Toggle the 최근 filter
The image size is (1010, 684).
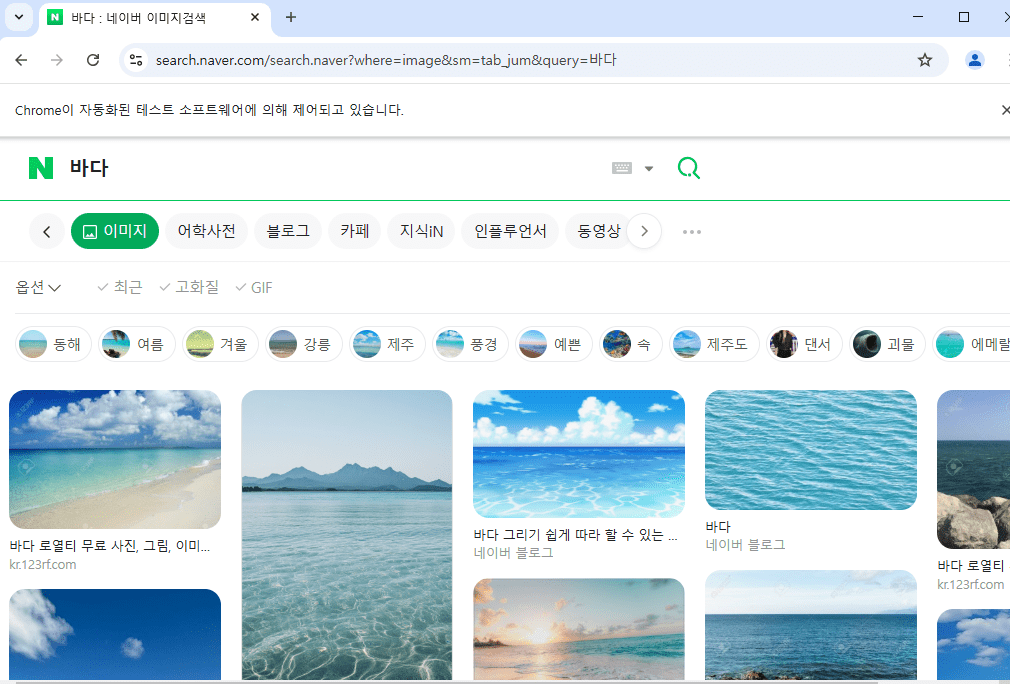pos(120,287)
